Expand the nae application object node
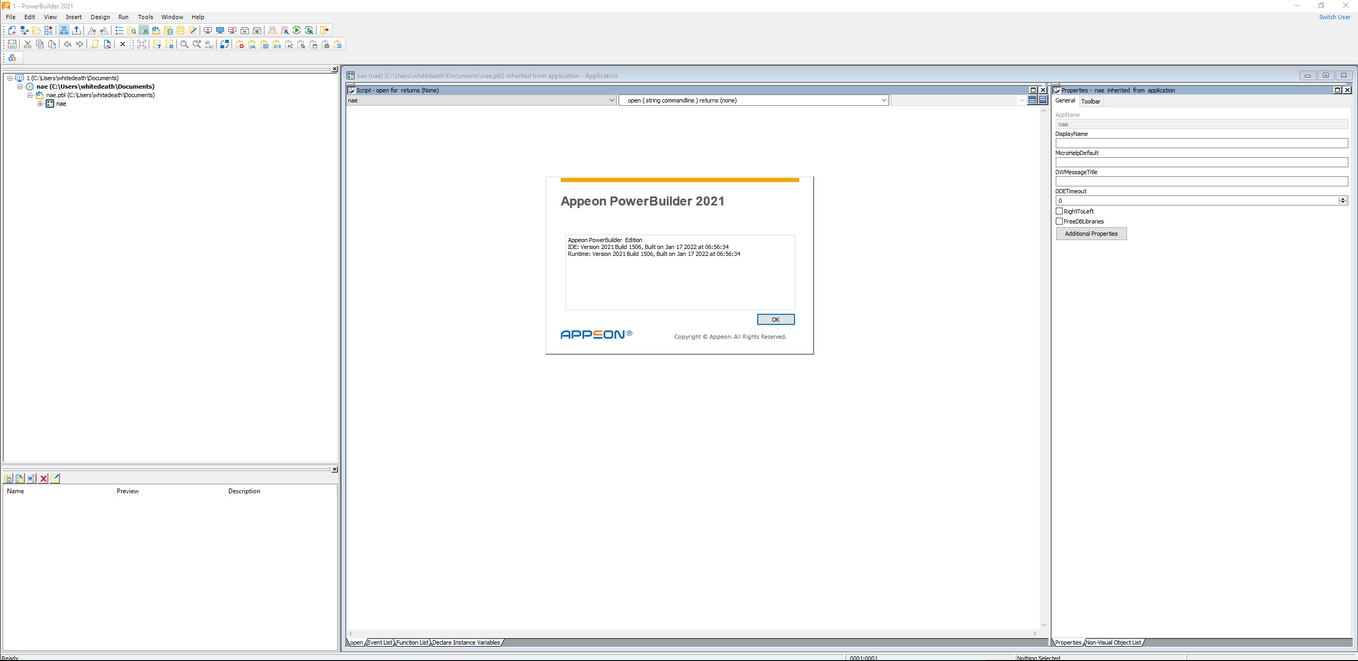 (x=40, y=104)
